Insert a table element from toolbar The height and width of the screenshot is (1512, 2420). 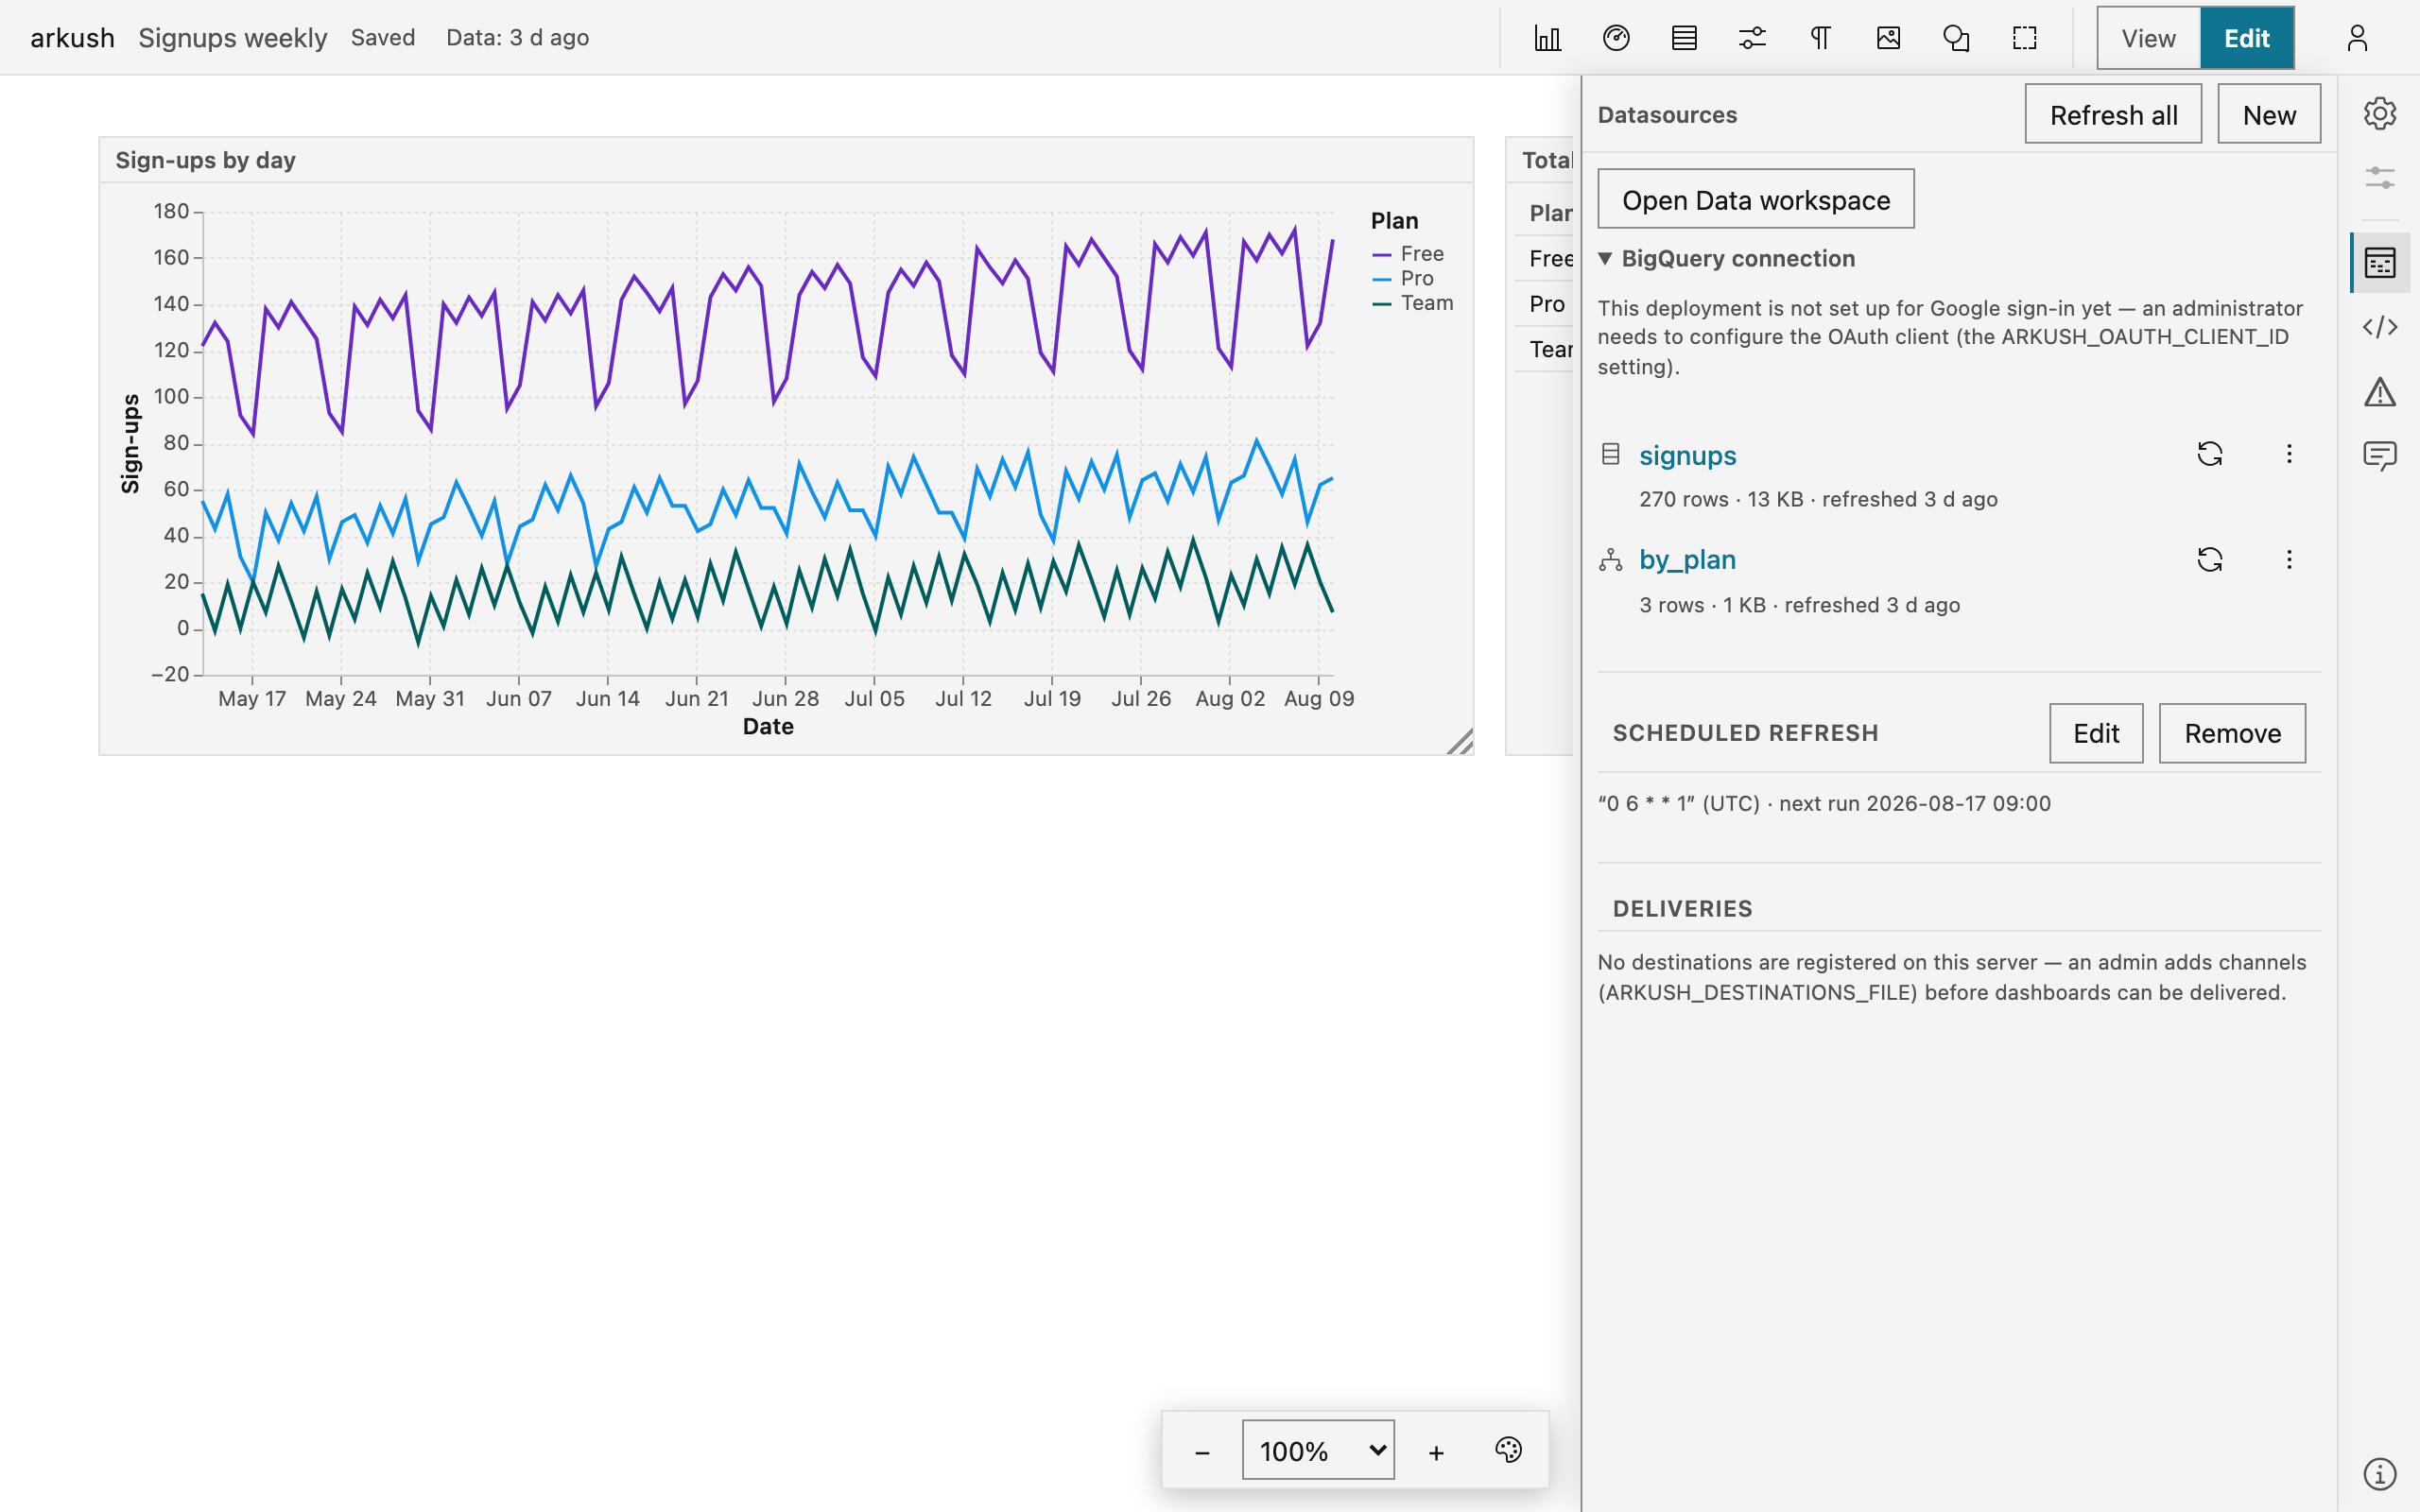[1684, 38]
